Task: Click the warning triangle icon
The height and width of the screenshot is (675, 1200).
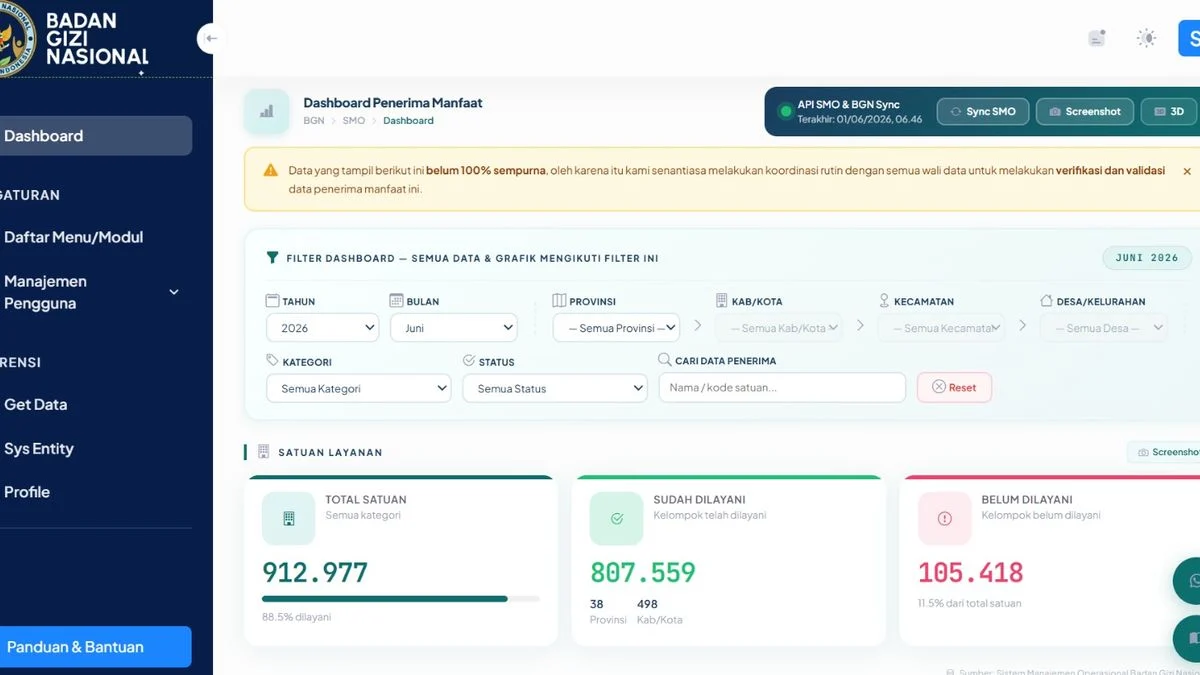Action: [x=270, y=171]
